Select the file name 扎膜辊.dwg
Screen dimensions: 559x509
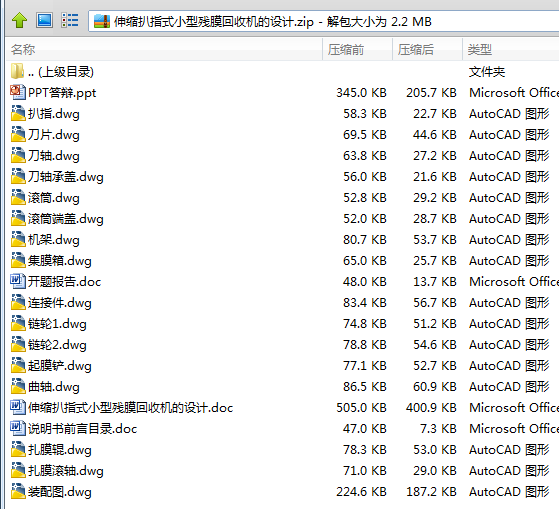point(60,450)
